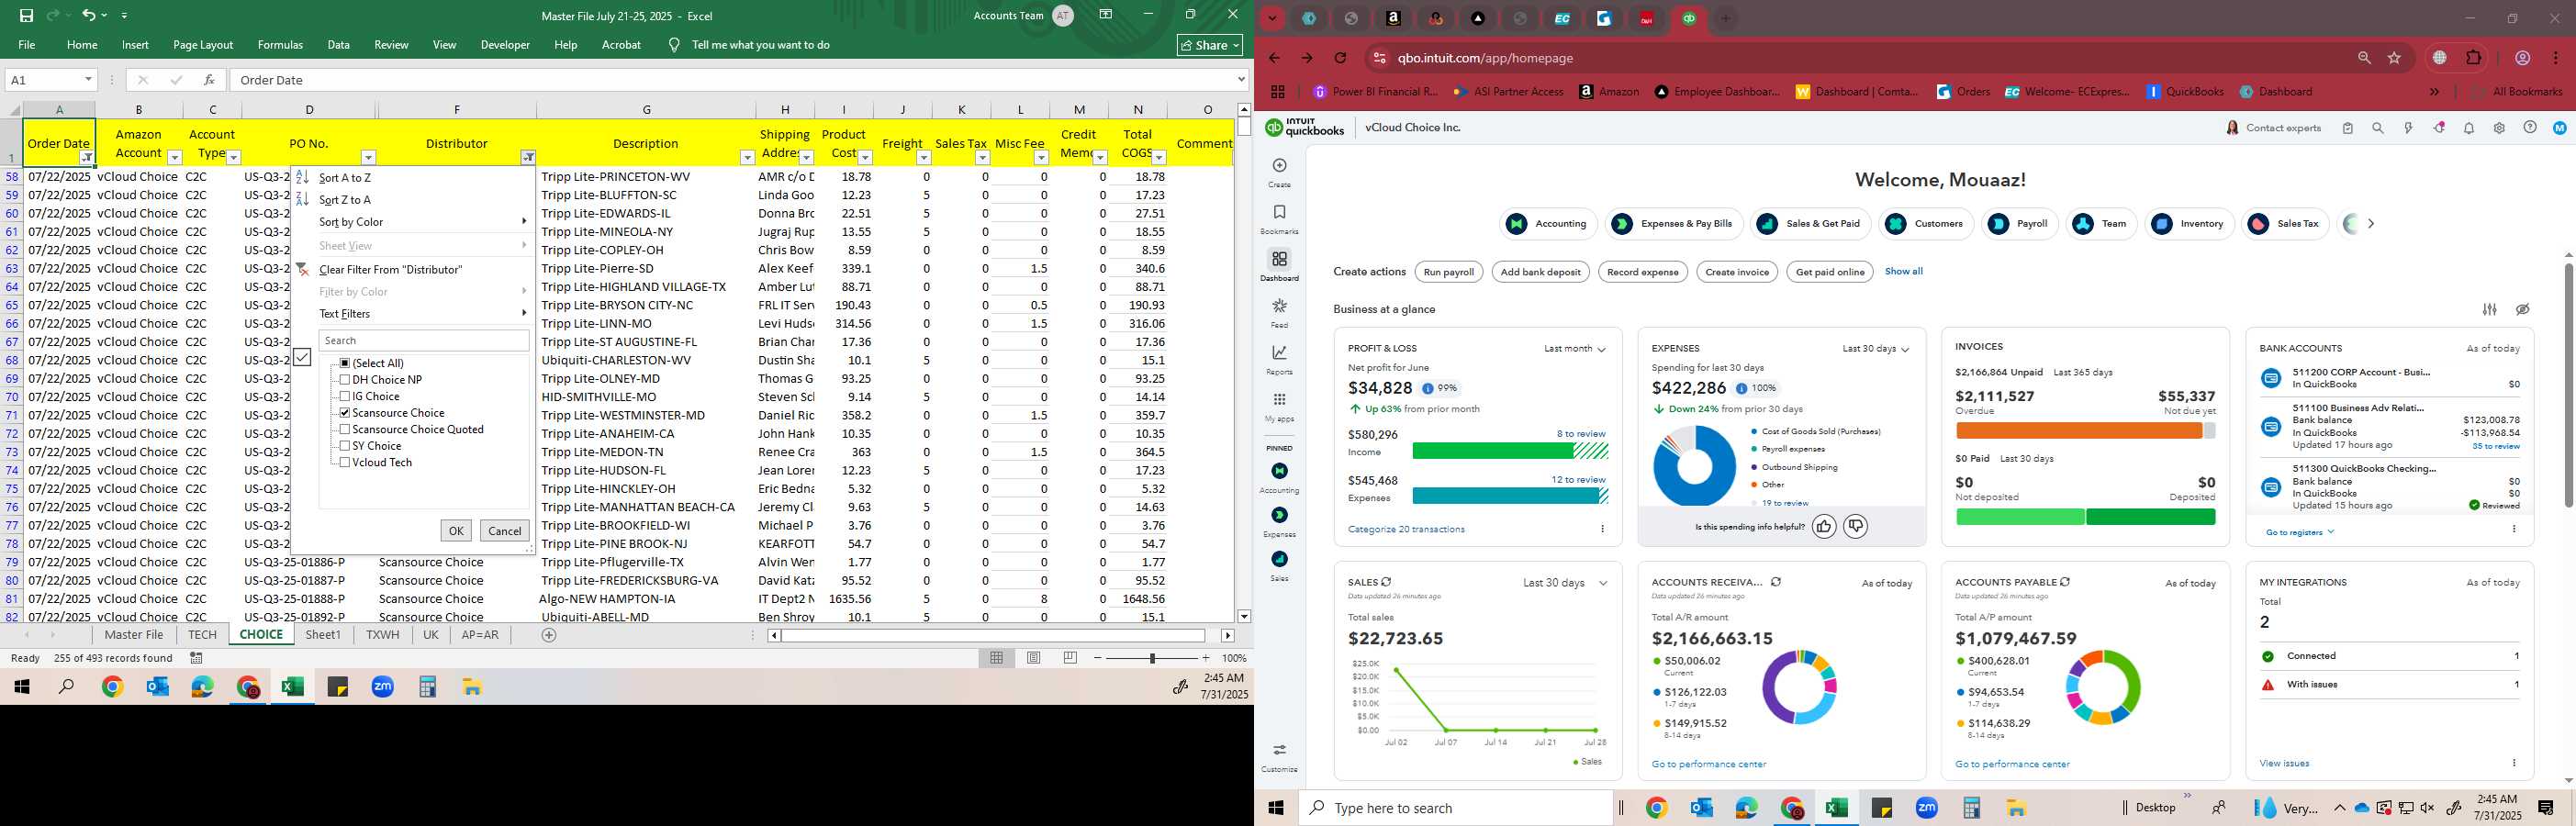Check SY Choice in the filter list
This screenshot has width=2576, height=826.
[x=345, y=446]
